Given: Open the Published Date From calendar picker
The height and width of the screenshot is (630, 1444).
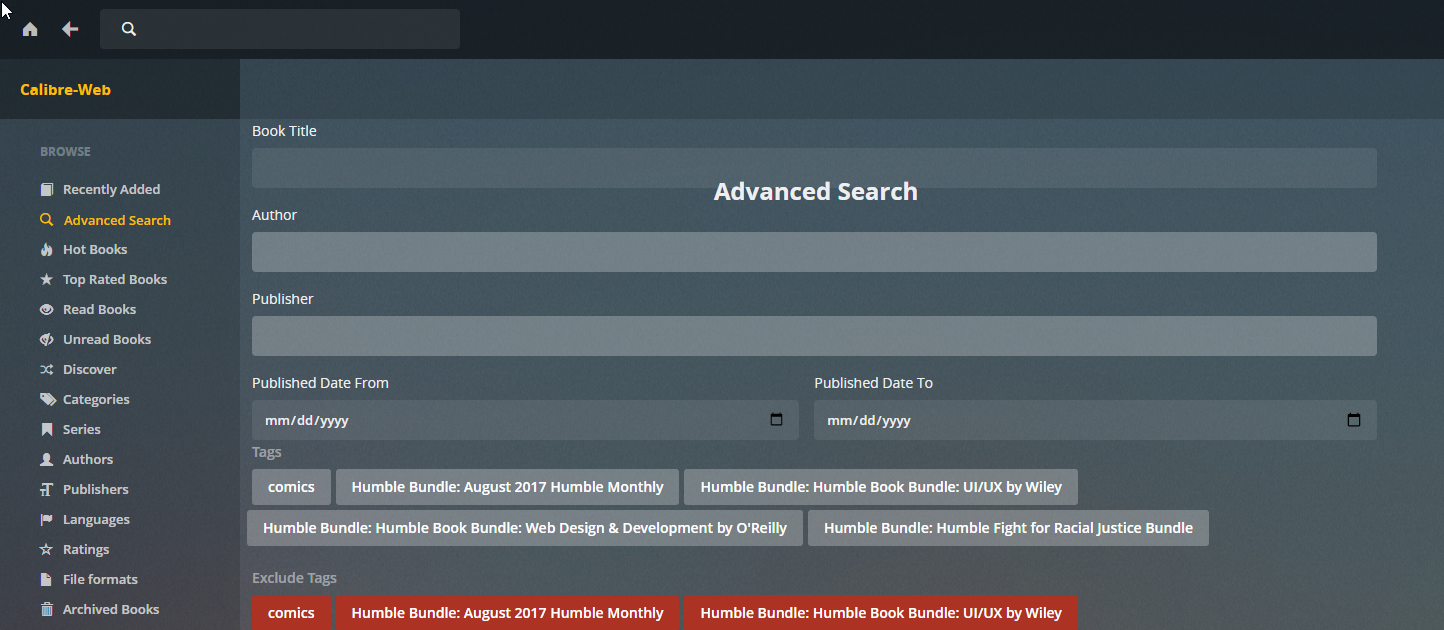Looking at the screenshot, I should (x=777, y=420).
